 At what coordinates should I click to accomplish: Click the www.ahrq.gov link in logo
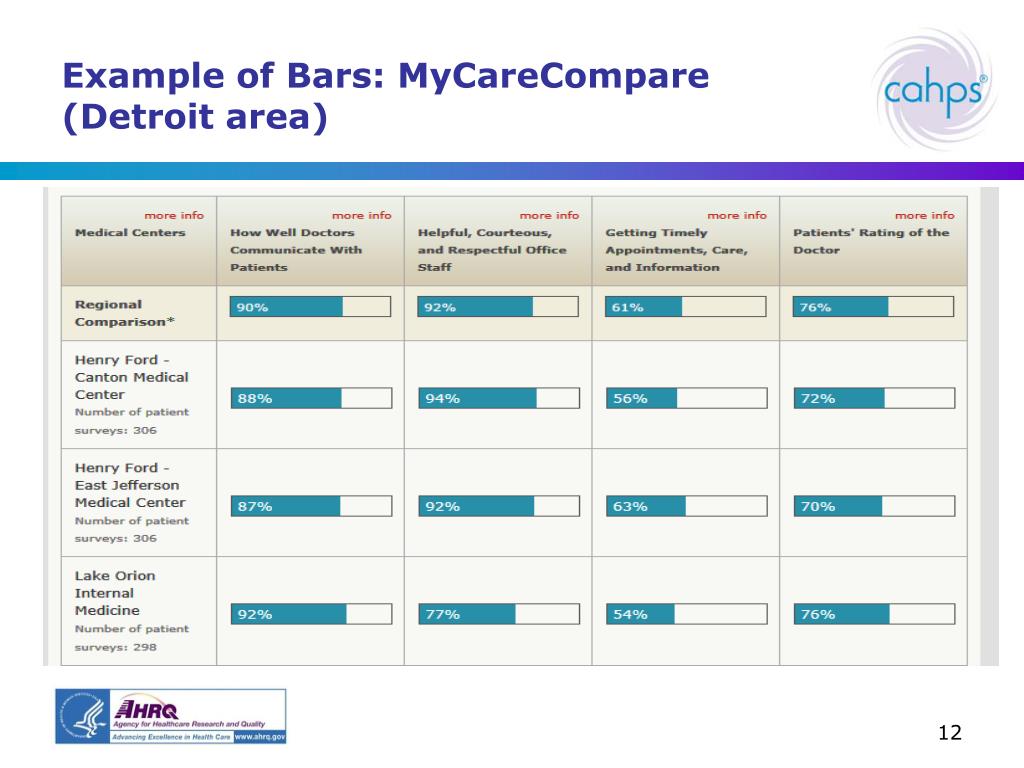coord(260,737)
